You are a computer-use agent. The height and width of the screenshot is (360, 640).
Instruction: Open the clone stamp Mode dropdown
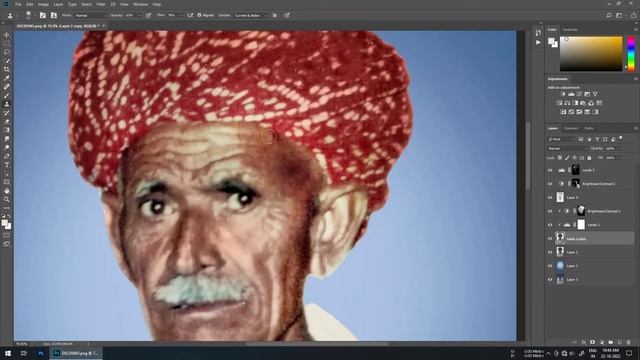pyautogui.click(x=91, y=15)
